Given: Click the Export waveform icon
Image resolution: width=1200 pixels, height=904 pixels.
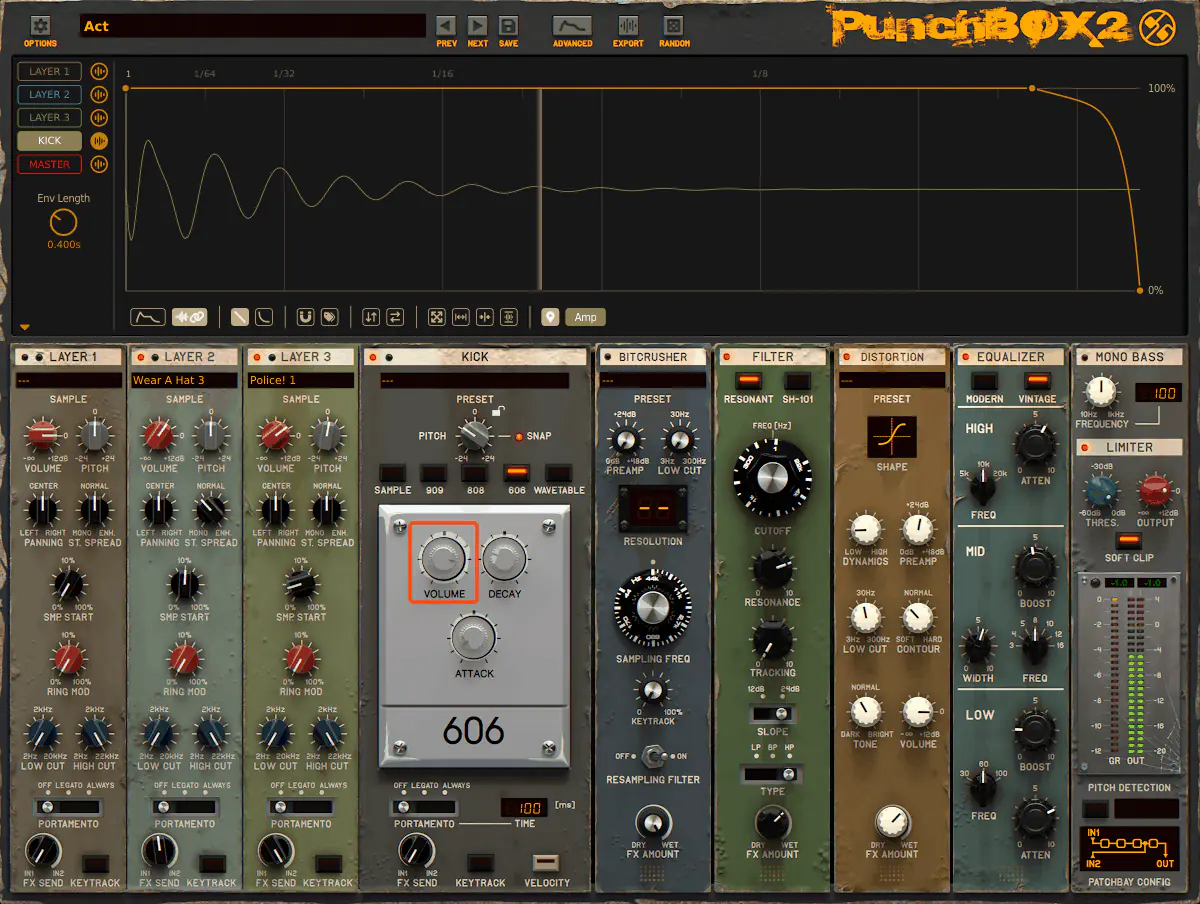Looking at the screenshot, I should tap(628, 26).
